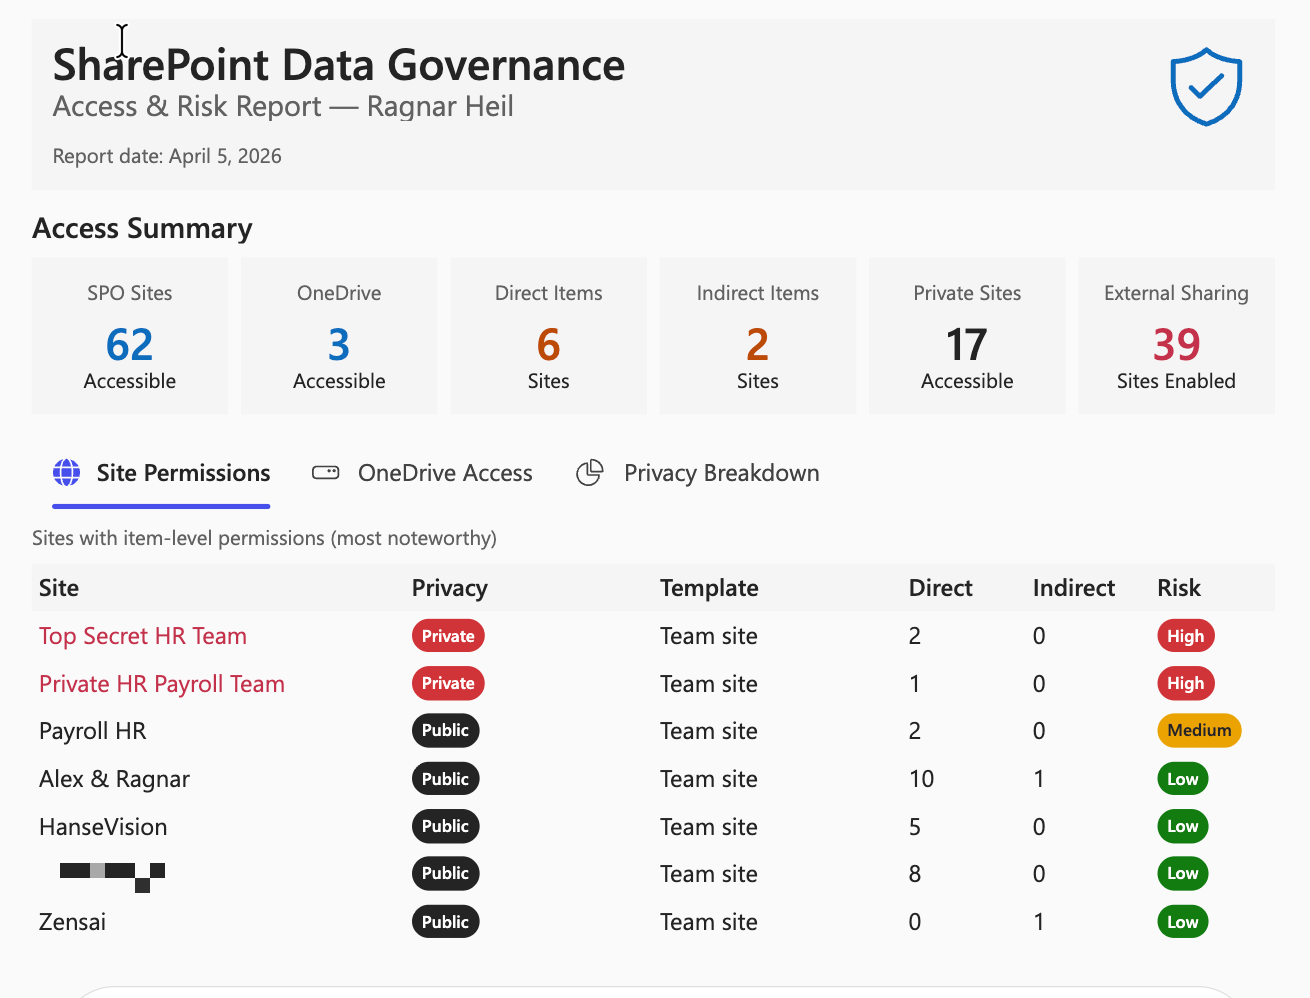This screenshot has height=998, width=1310.
Task: Click the Public badge on Zensai row
Action: (445, 921)
